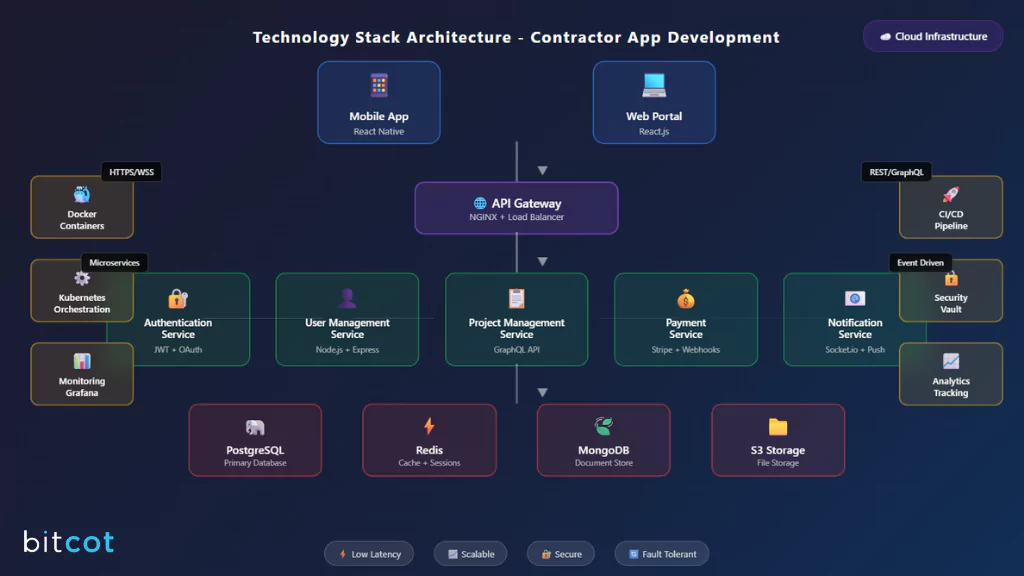The width and height of the screenshot is (1024, 576).
Task: Select the Redis lightning bolt icon
Action: point(429,428)
